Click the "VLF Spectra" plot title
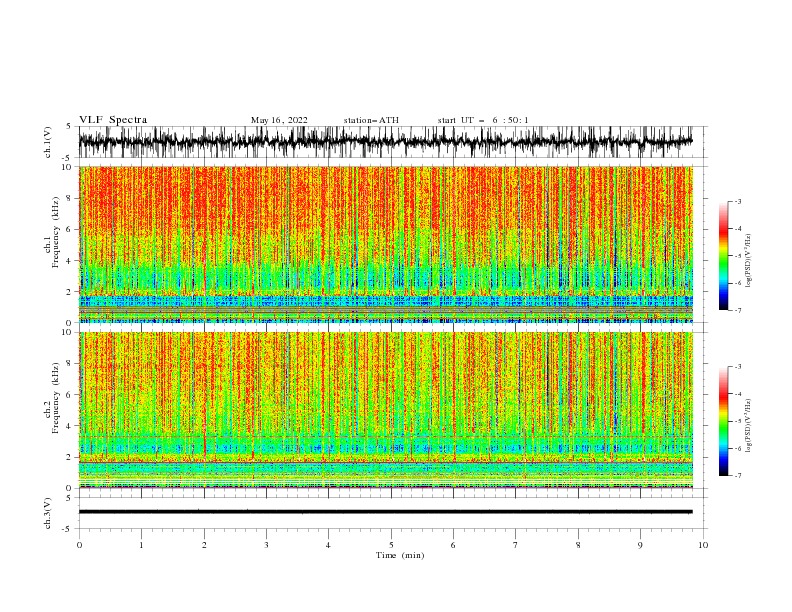 click(113, 120)
